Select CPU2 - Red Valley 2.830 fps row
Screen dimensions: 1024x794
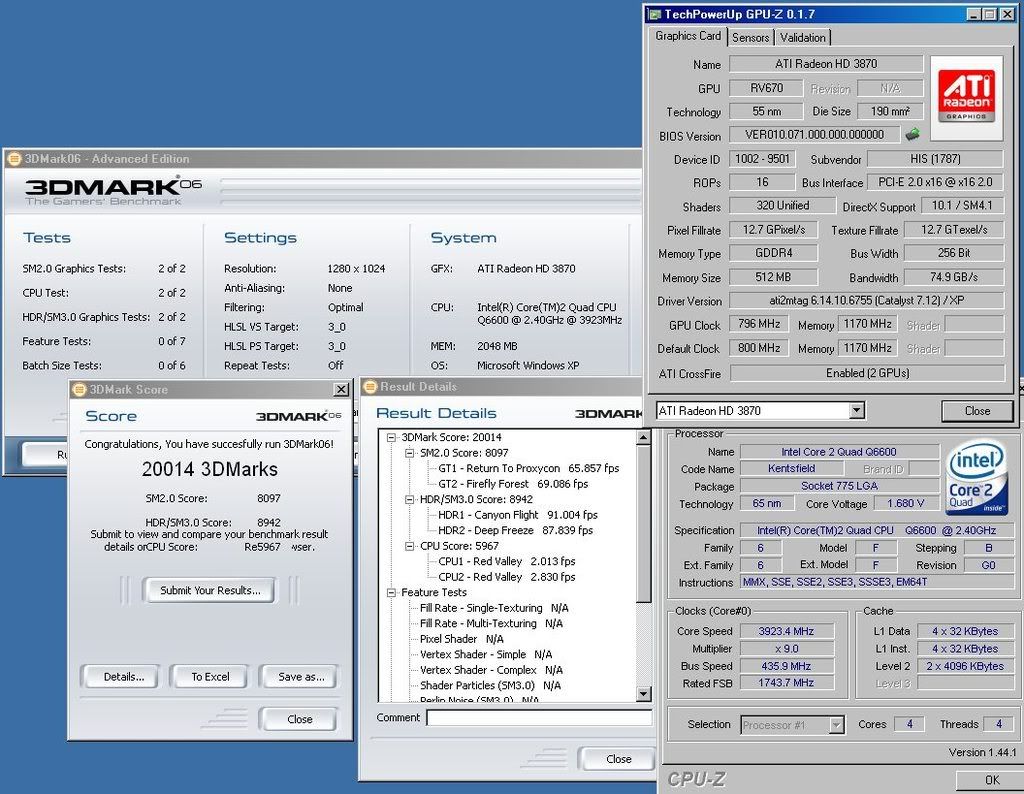pos(506,577)
